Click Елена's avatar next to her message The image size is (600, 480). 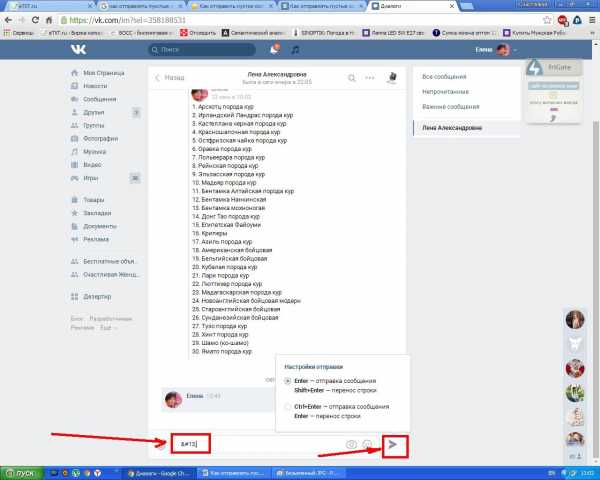pyautogui.click(x=173, y=399)
